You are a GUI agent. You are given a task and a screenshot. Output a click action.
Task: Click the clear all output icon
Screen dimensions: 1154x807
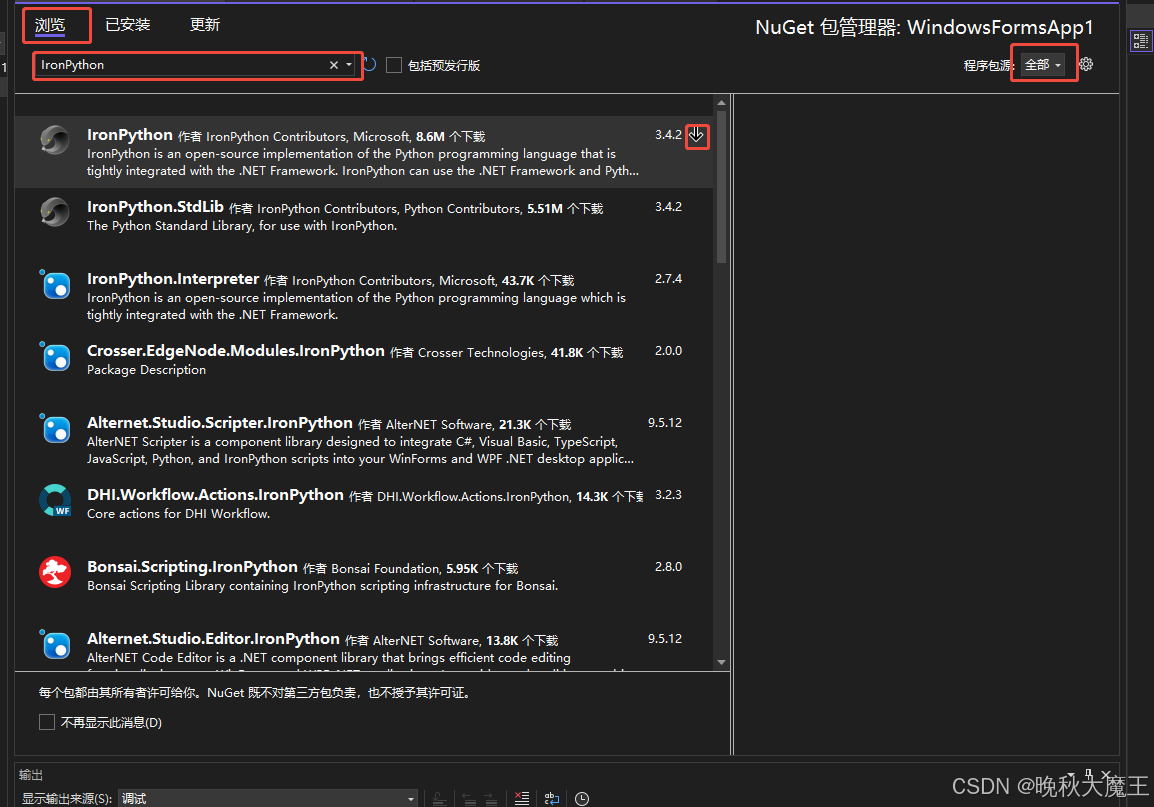click(521, 797)
